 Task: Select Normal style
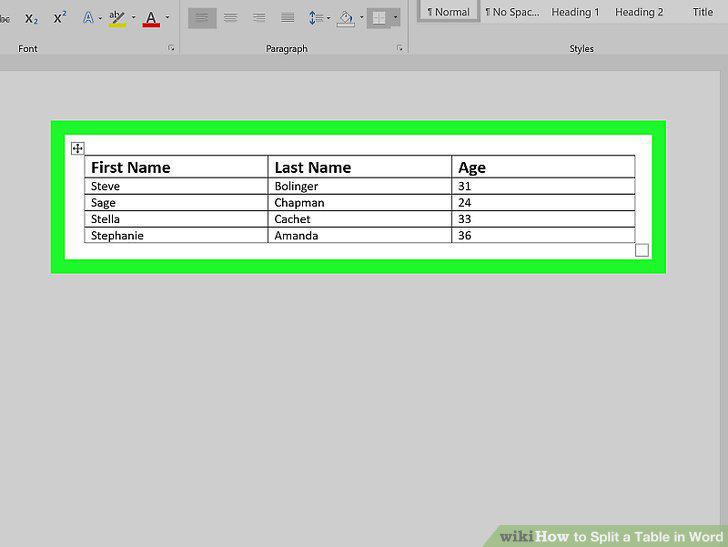448,12
